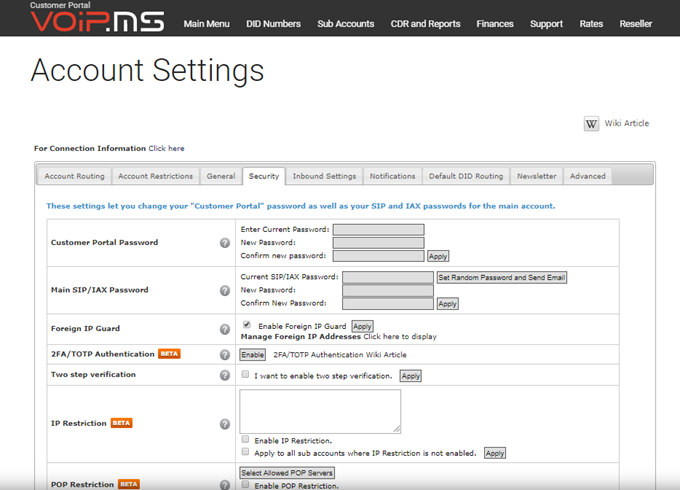Screen dimensions: 680x490
Task: Switch to Inbound Settings tab
Action: 324,176
